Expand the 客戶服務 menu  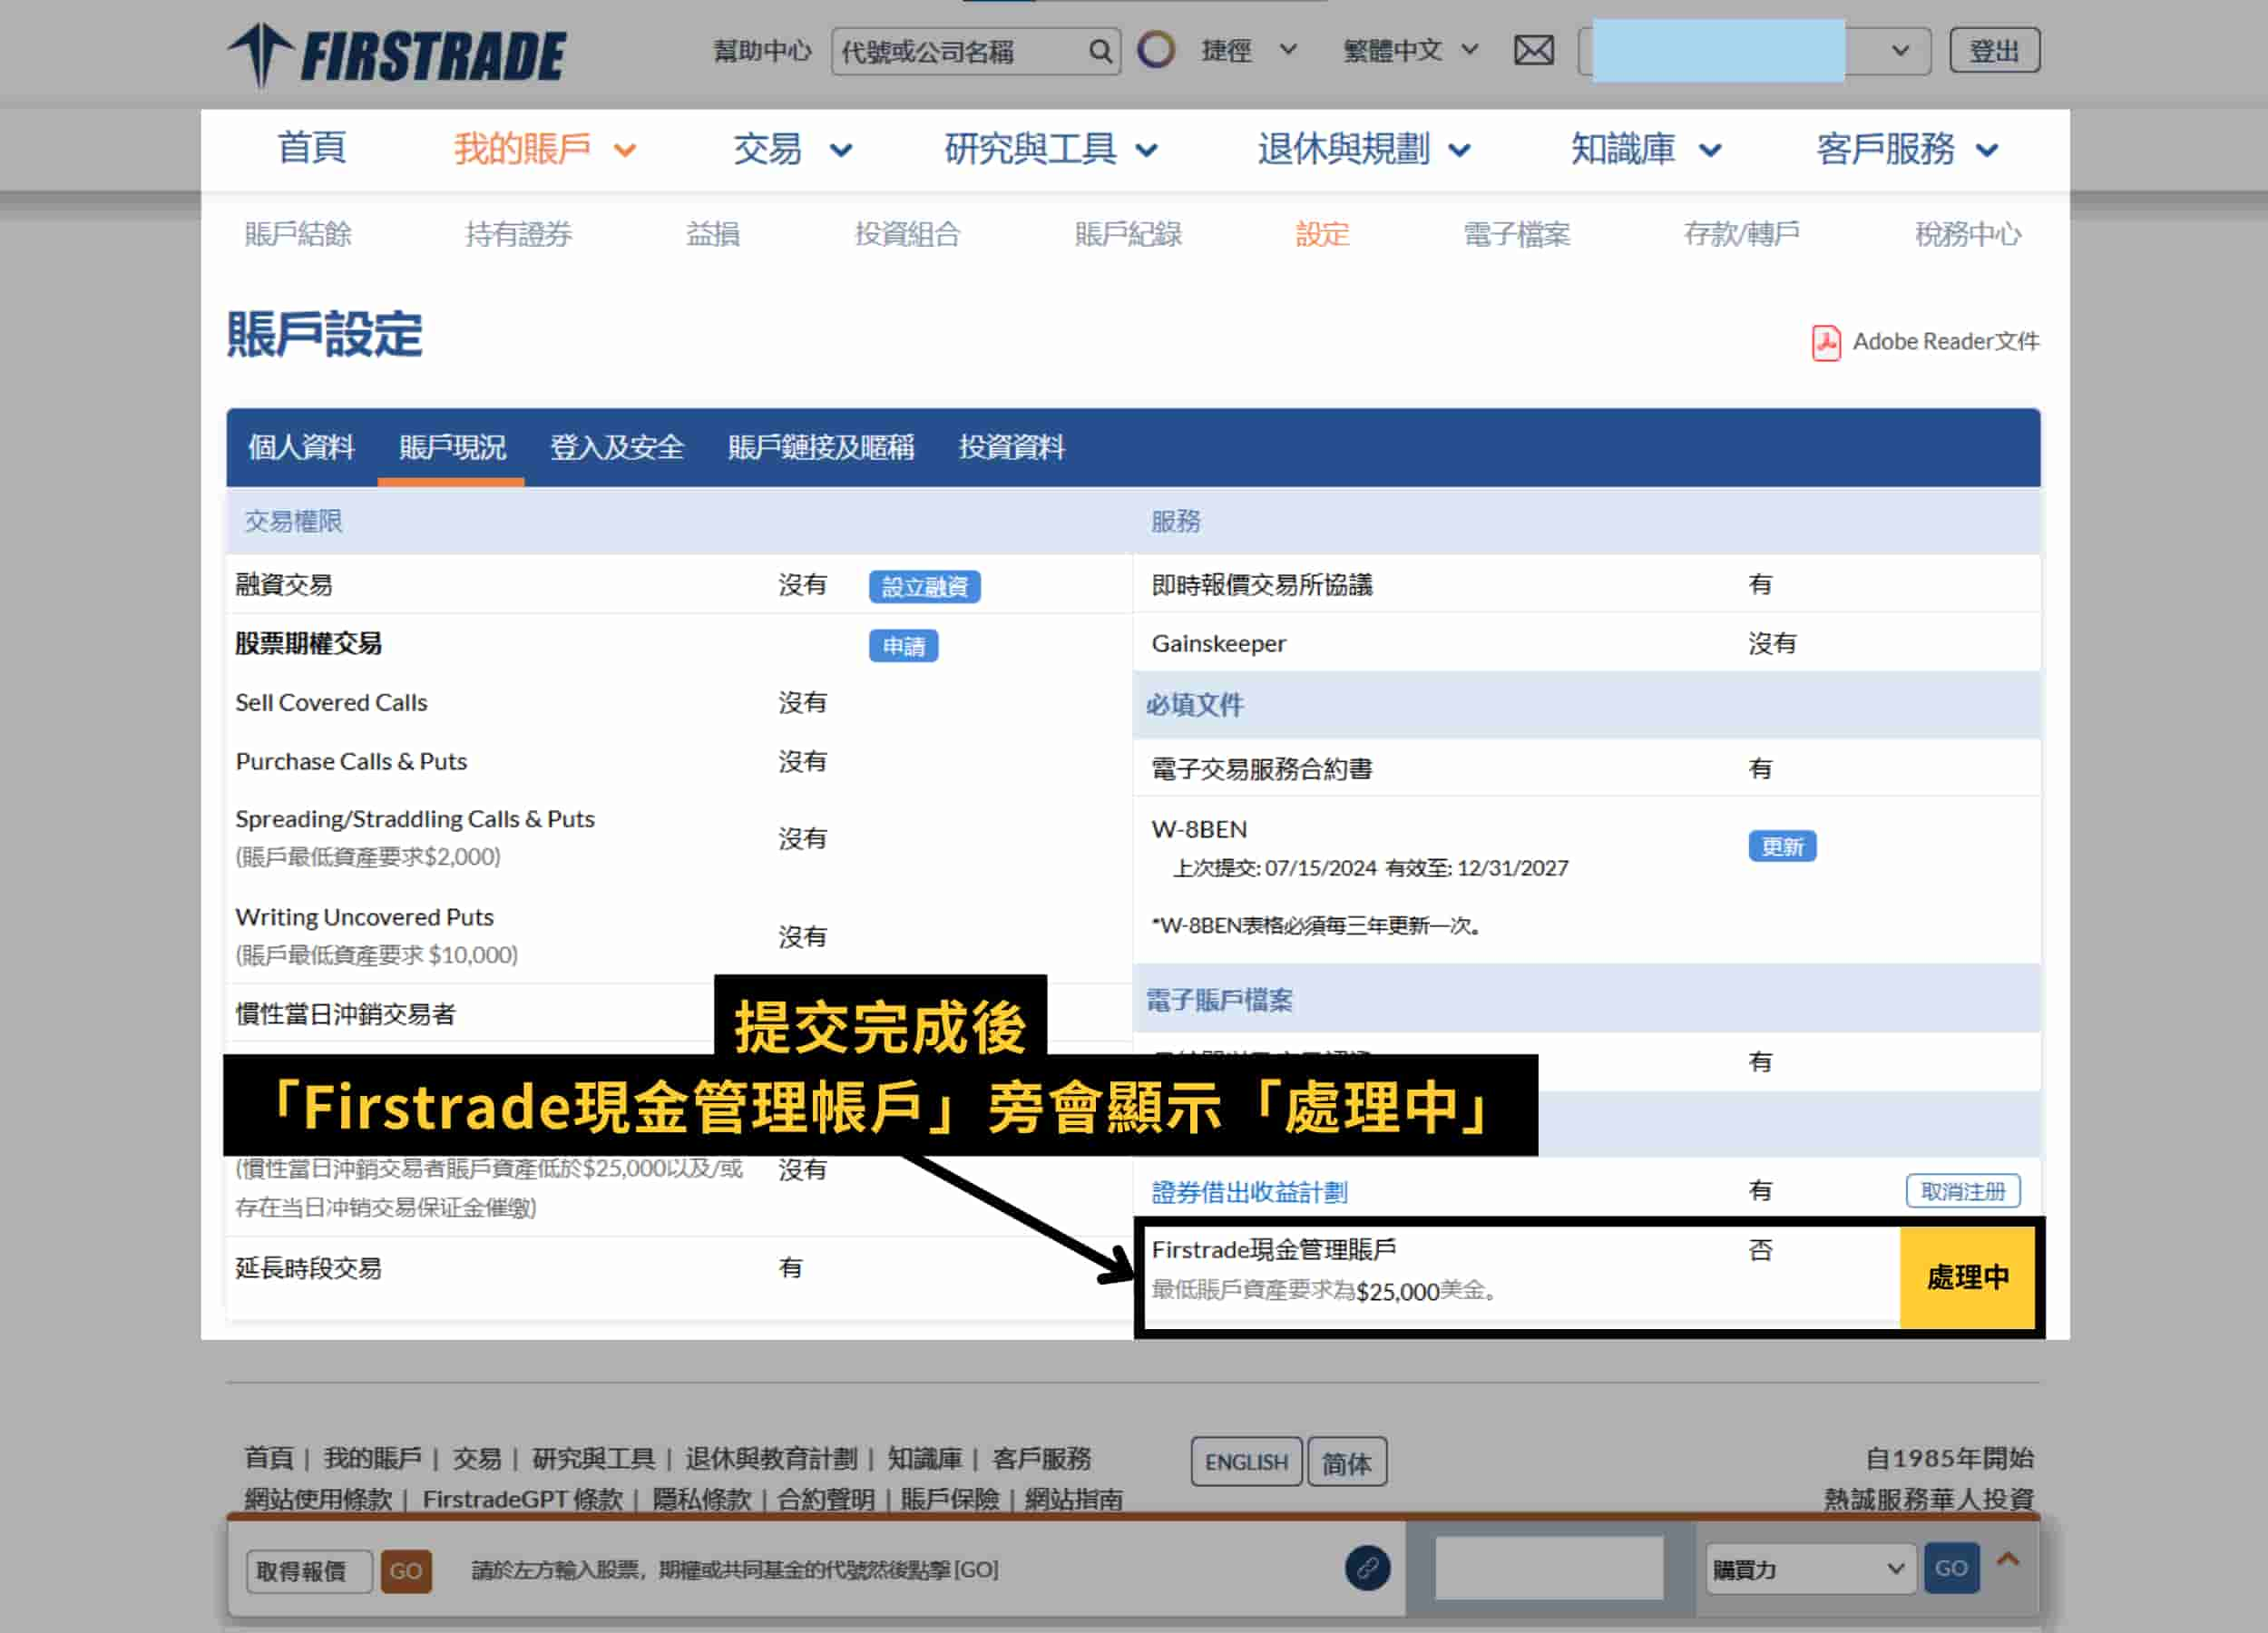point(1908,149)
